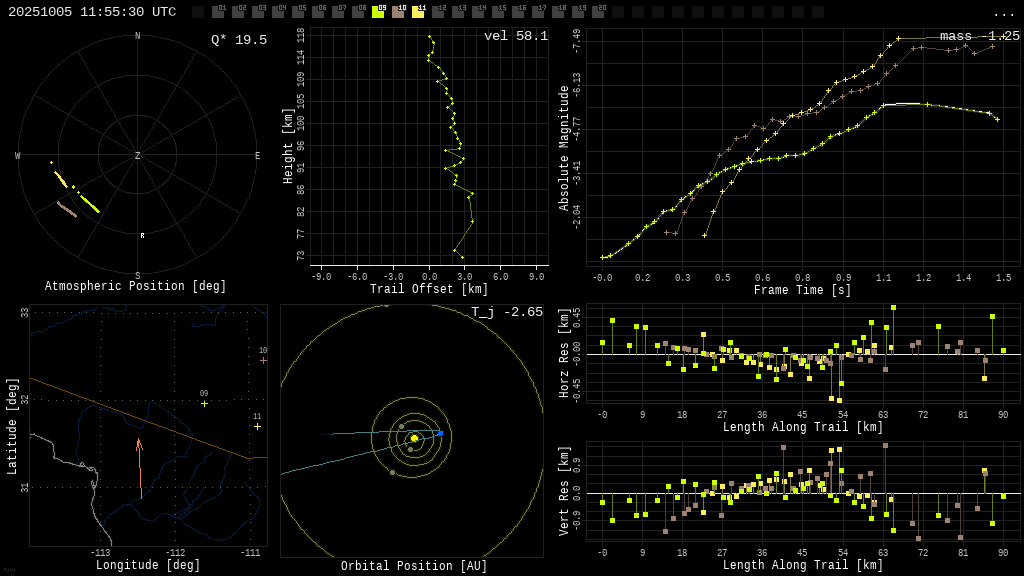Select the station 20 box in top bar
Screen dimensions: 1024x576
click(x=598, y=12)
